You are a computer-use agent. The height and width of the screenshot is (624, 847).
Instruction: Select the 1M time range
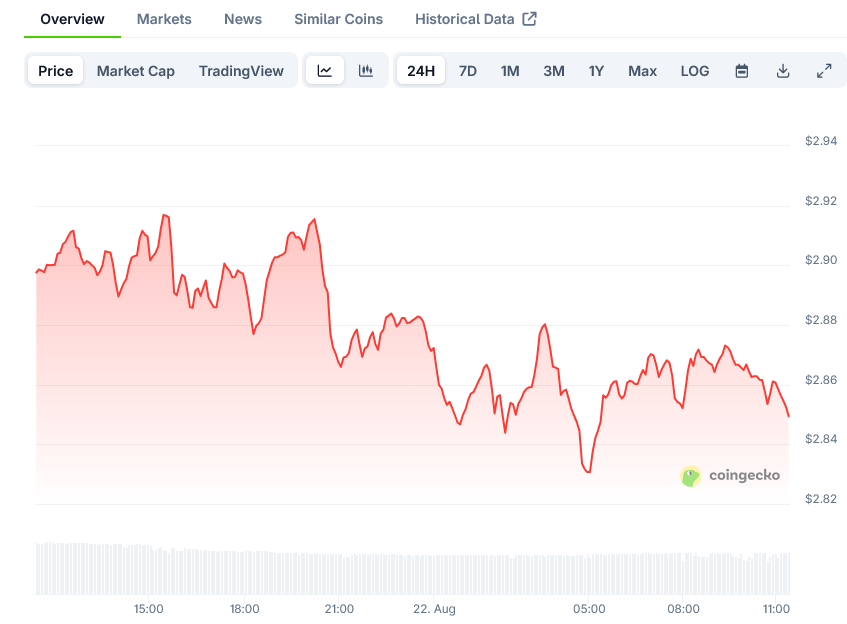(510, 71)
